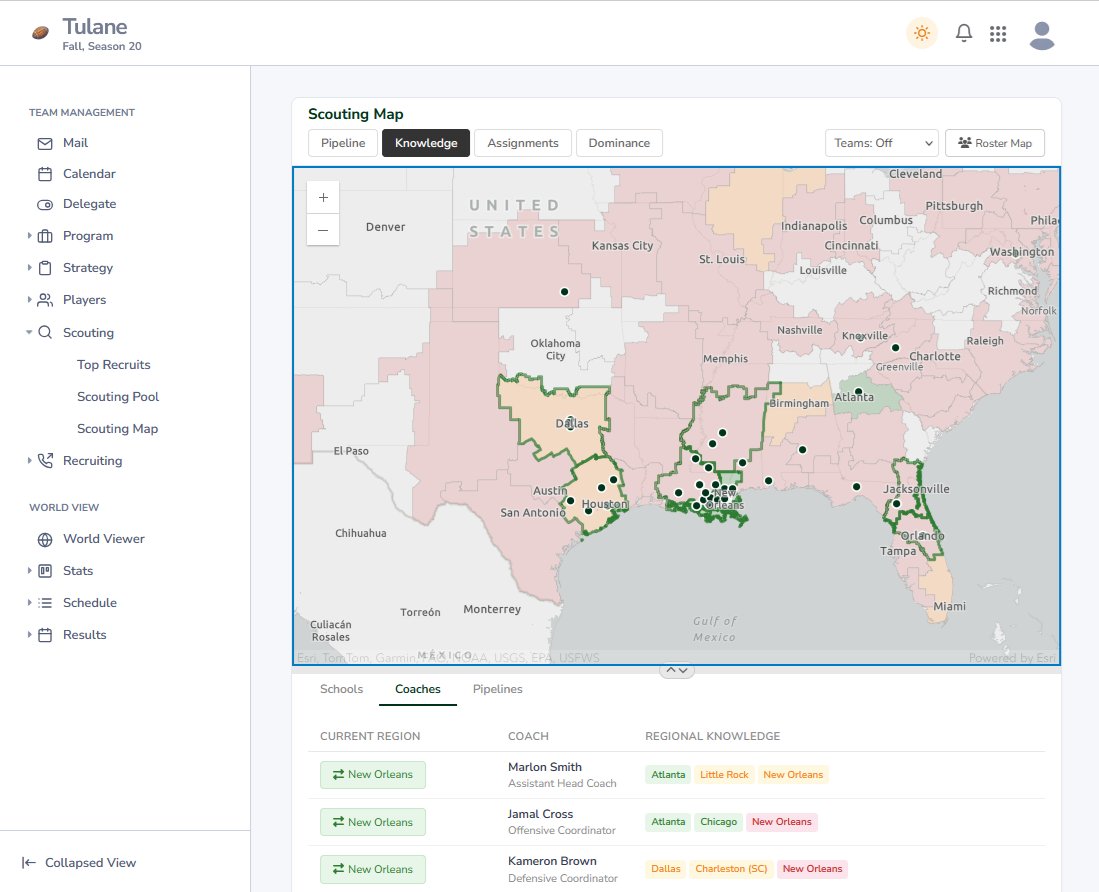Toggle the sun light-mode theme button
This screenshot has width=1099, height=892.
(922, 33)
